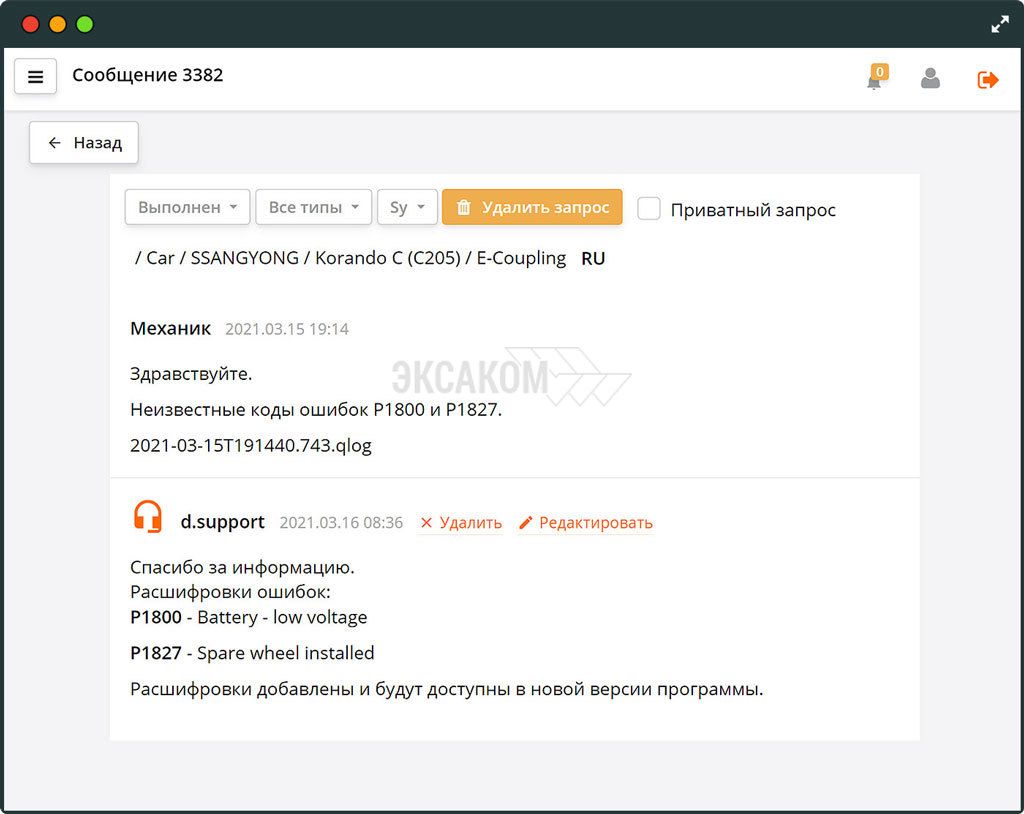Open notifications bell with badge
Viewport: 1024px width, 814px height.
(x=875, y=79)
